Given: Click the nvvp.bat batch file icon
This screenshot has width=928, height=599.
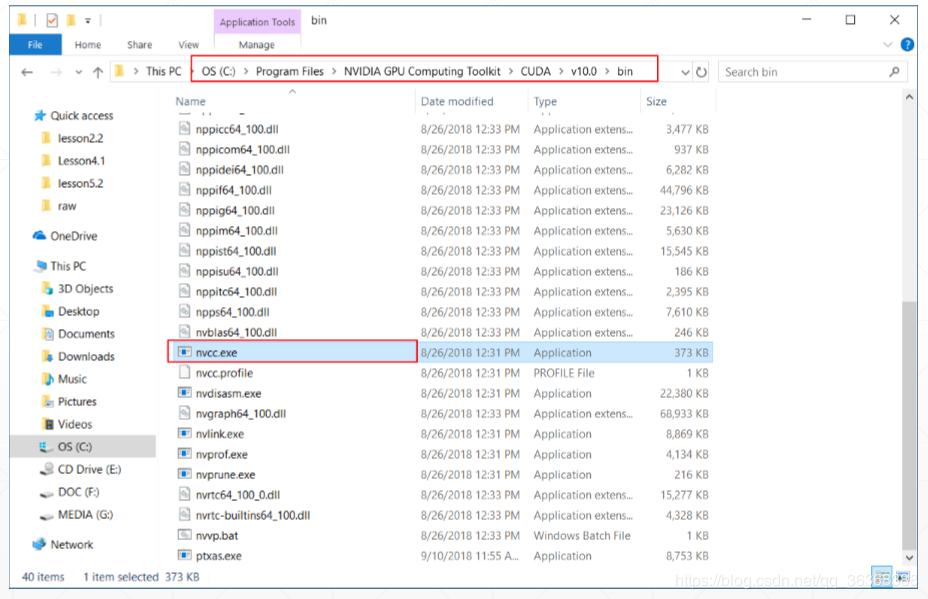Looking at the screenshot, I should click(x=185, y=535).
